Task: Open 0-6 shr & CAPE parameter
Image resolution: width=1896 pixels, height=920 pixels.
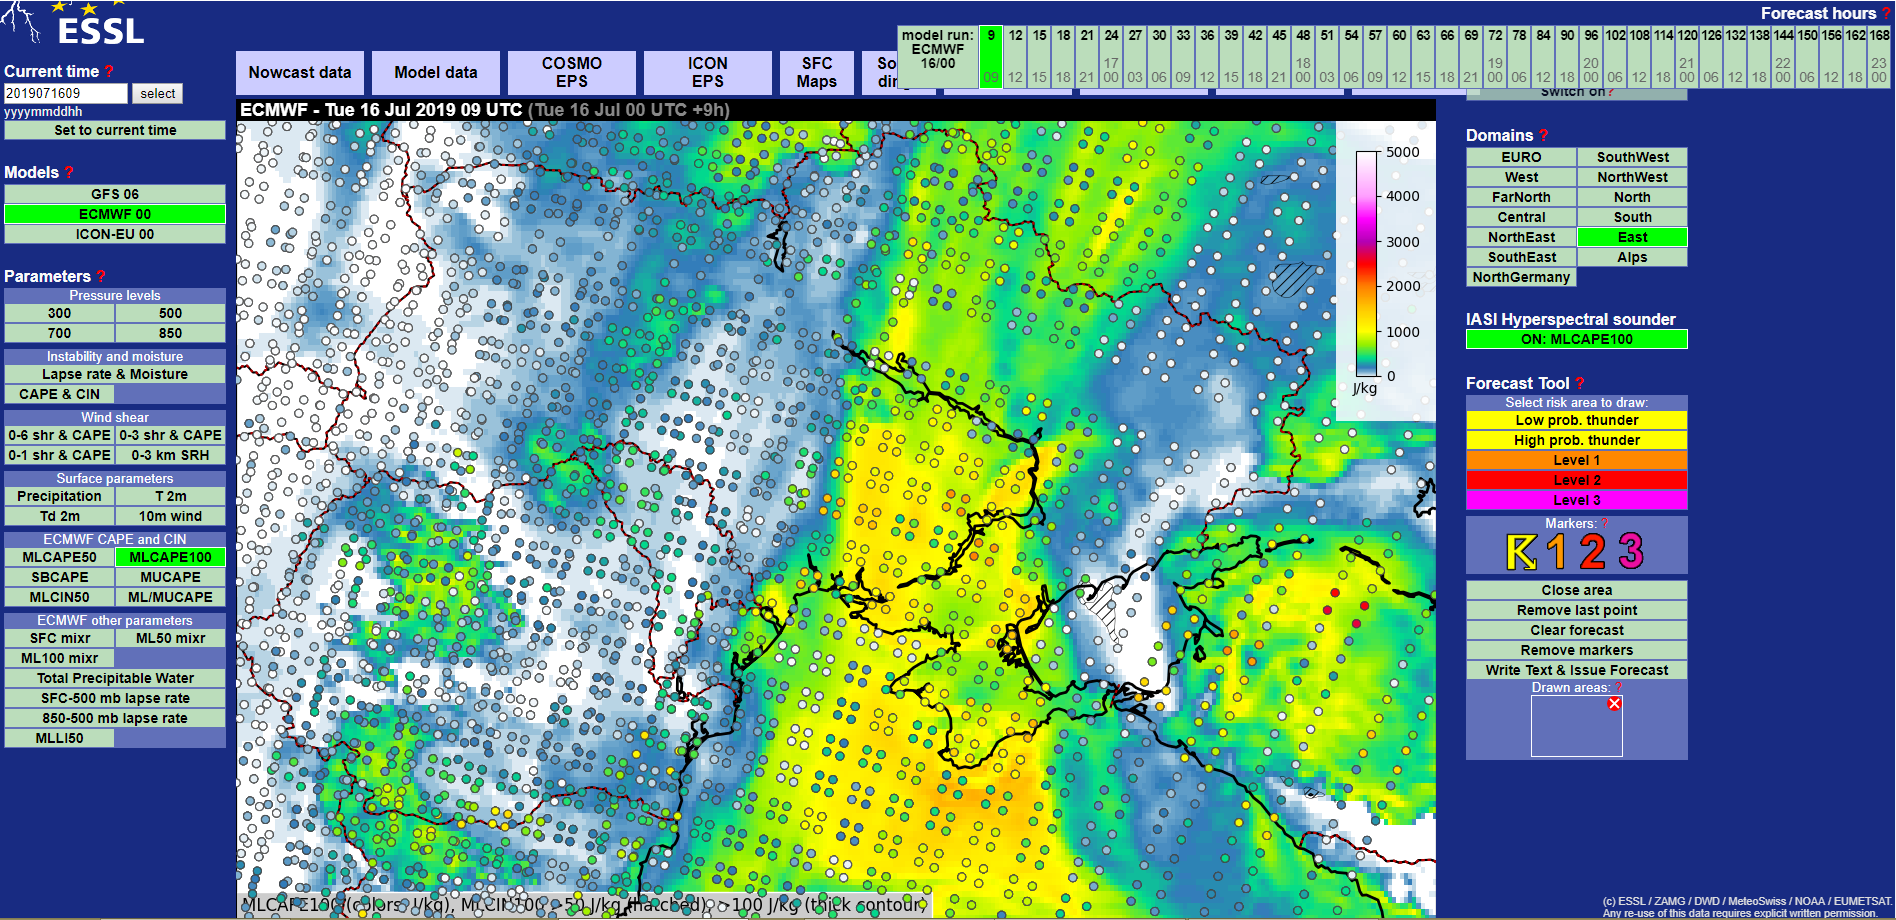Action: point(60,435)
